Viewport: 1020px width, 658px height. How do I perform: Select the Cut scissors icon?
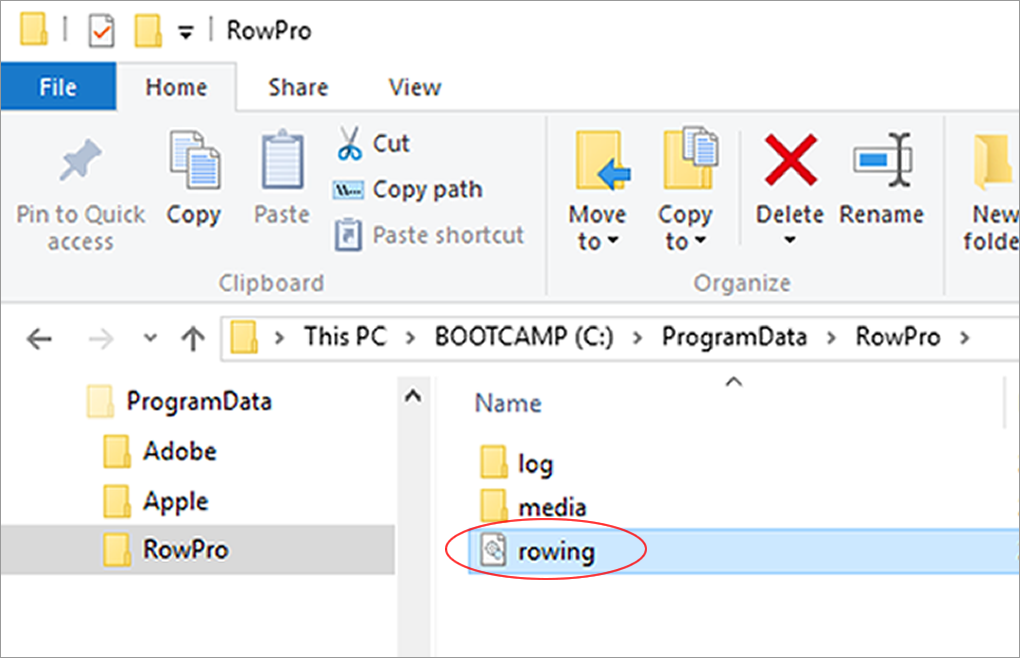(x=349, y=144)
